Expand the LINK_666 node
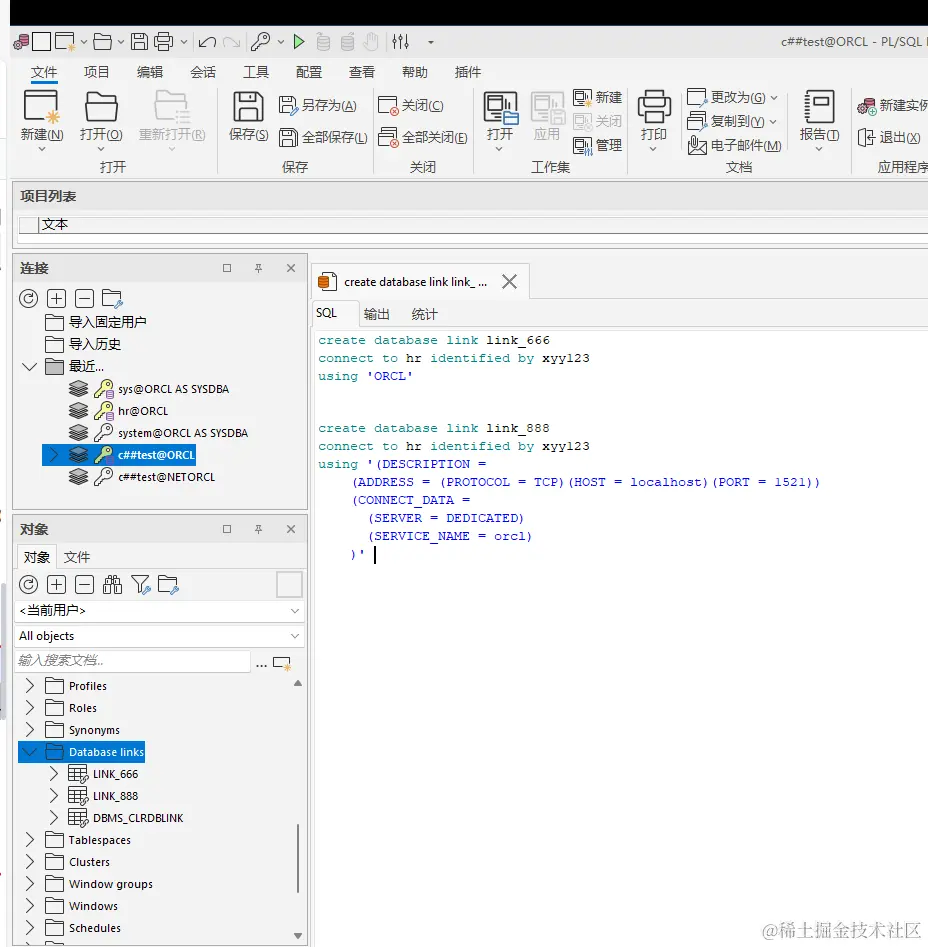The width and height of the screenshot is (928, 947). pyautogui.click(x=54, y=774)
